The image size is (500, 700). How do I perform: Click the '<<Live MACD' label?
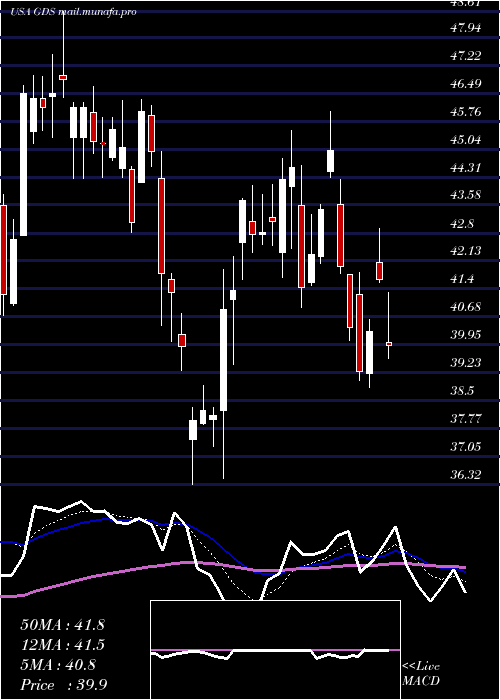click(421, 674)
